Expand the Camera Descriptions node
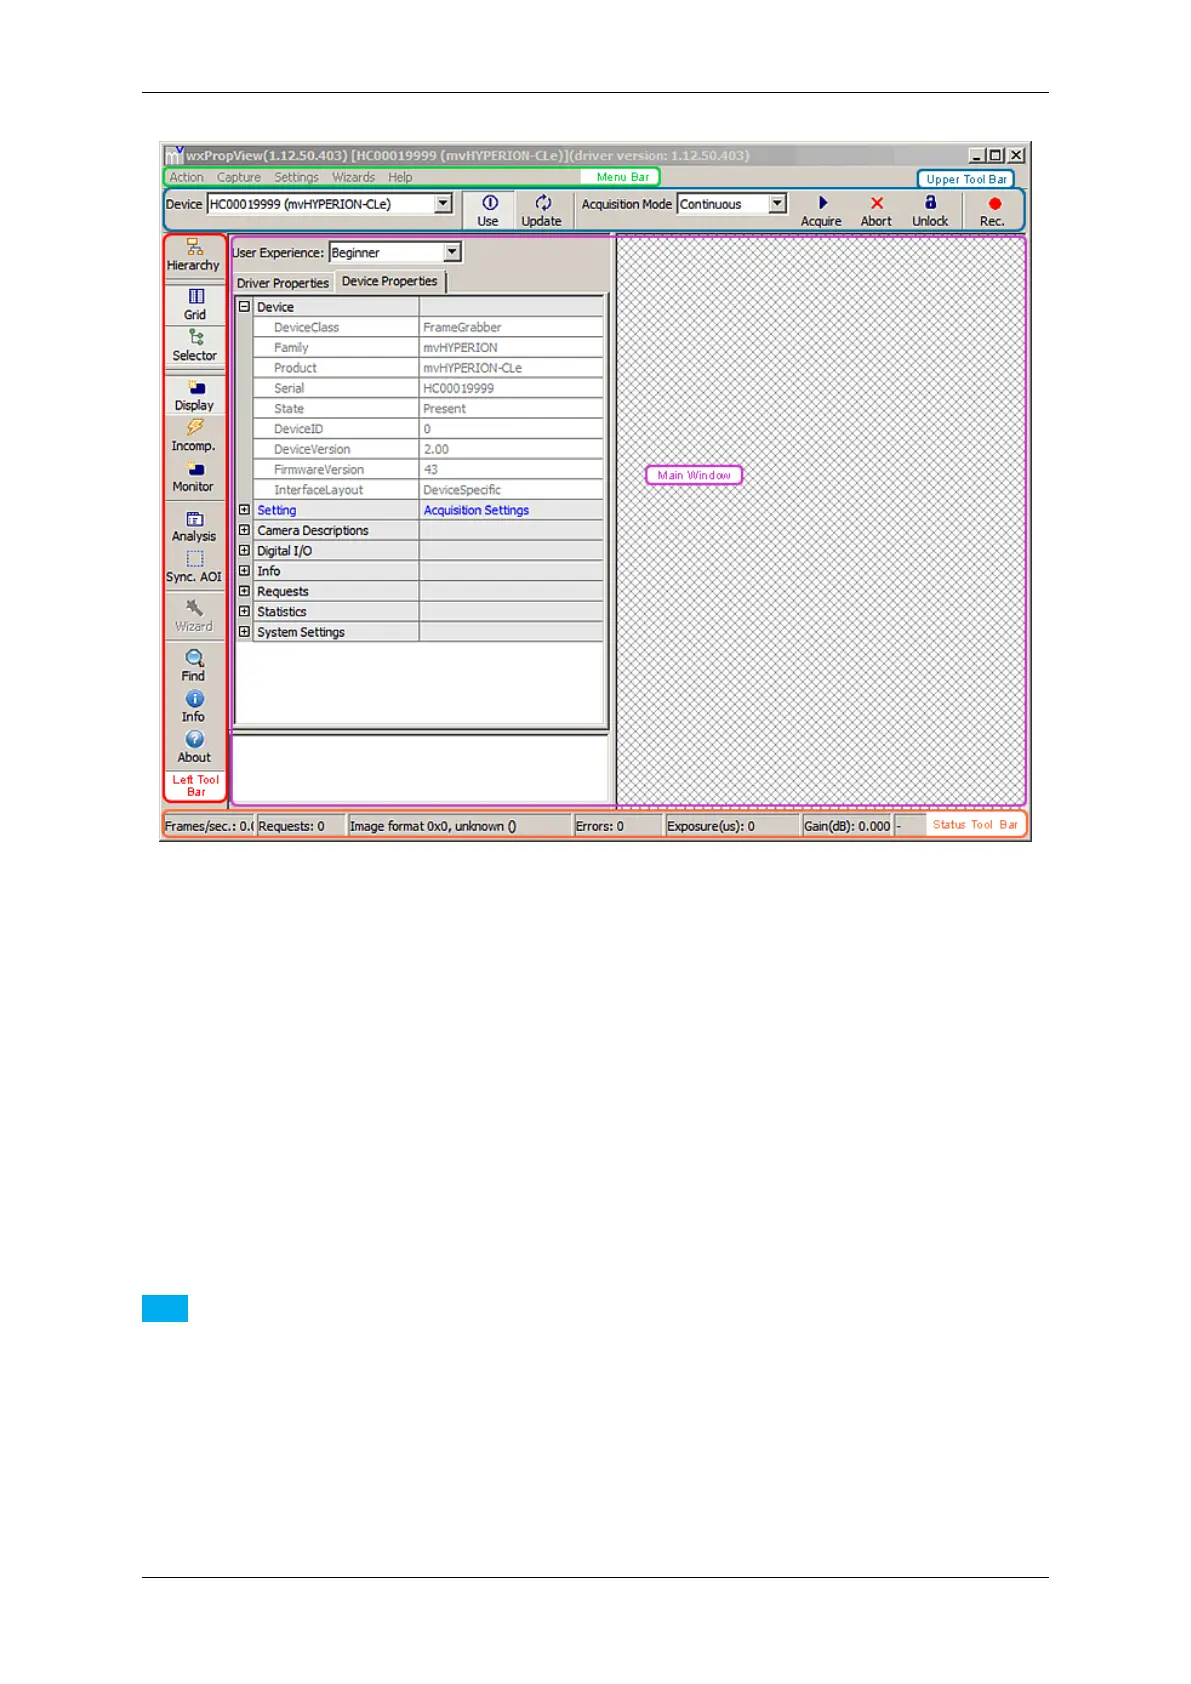 tap(244, 530)
